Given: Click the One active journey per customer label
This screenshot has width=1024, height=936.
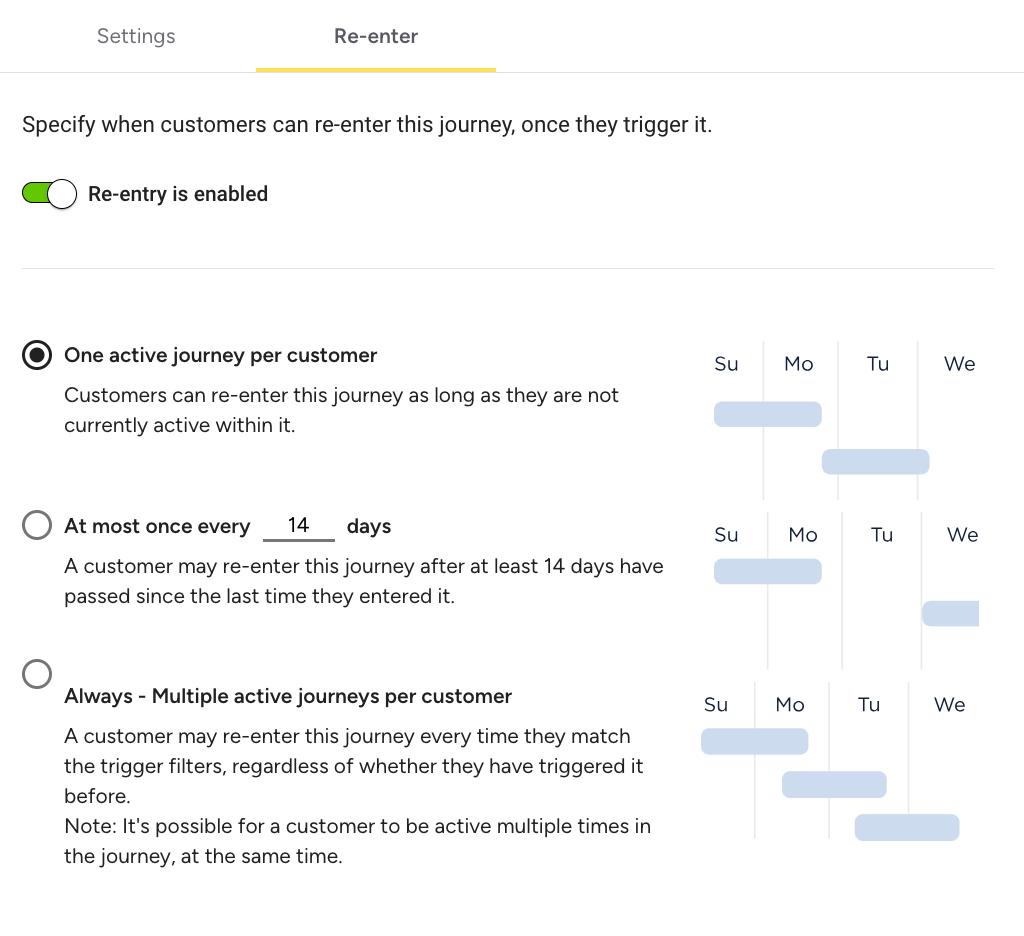Looking at the screenshot, I should [220, 355].
